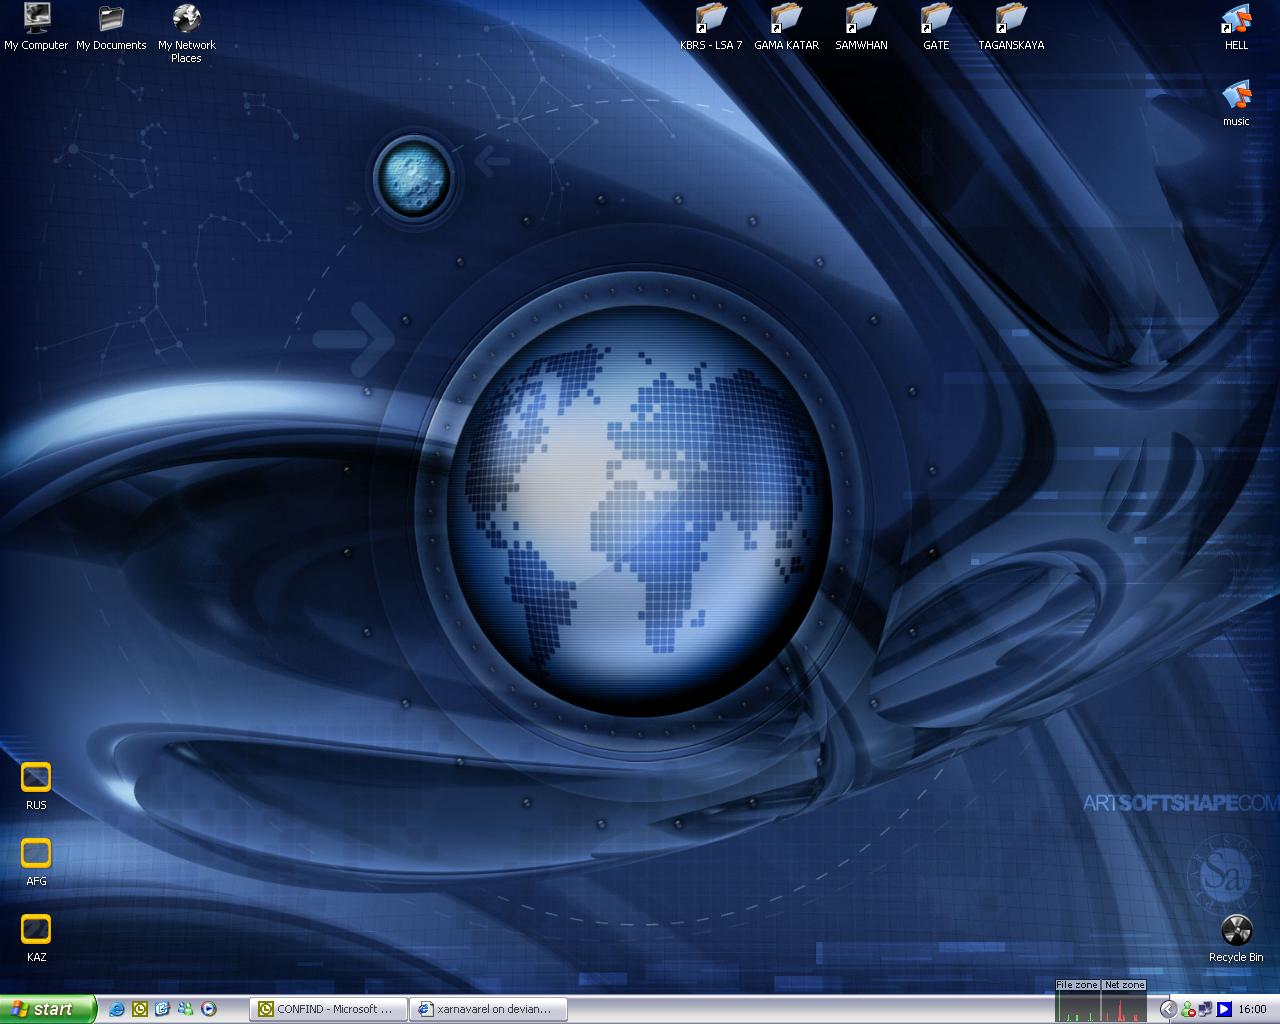Launch Windows Media Player from Quick Launch

coord(209,1009)
